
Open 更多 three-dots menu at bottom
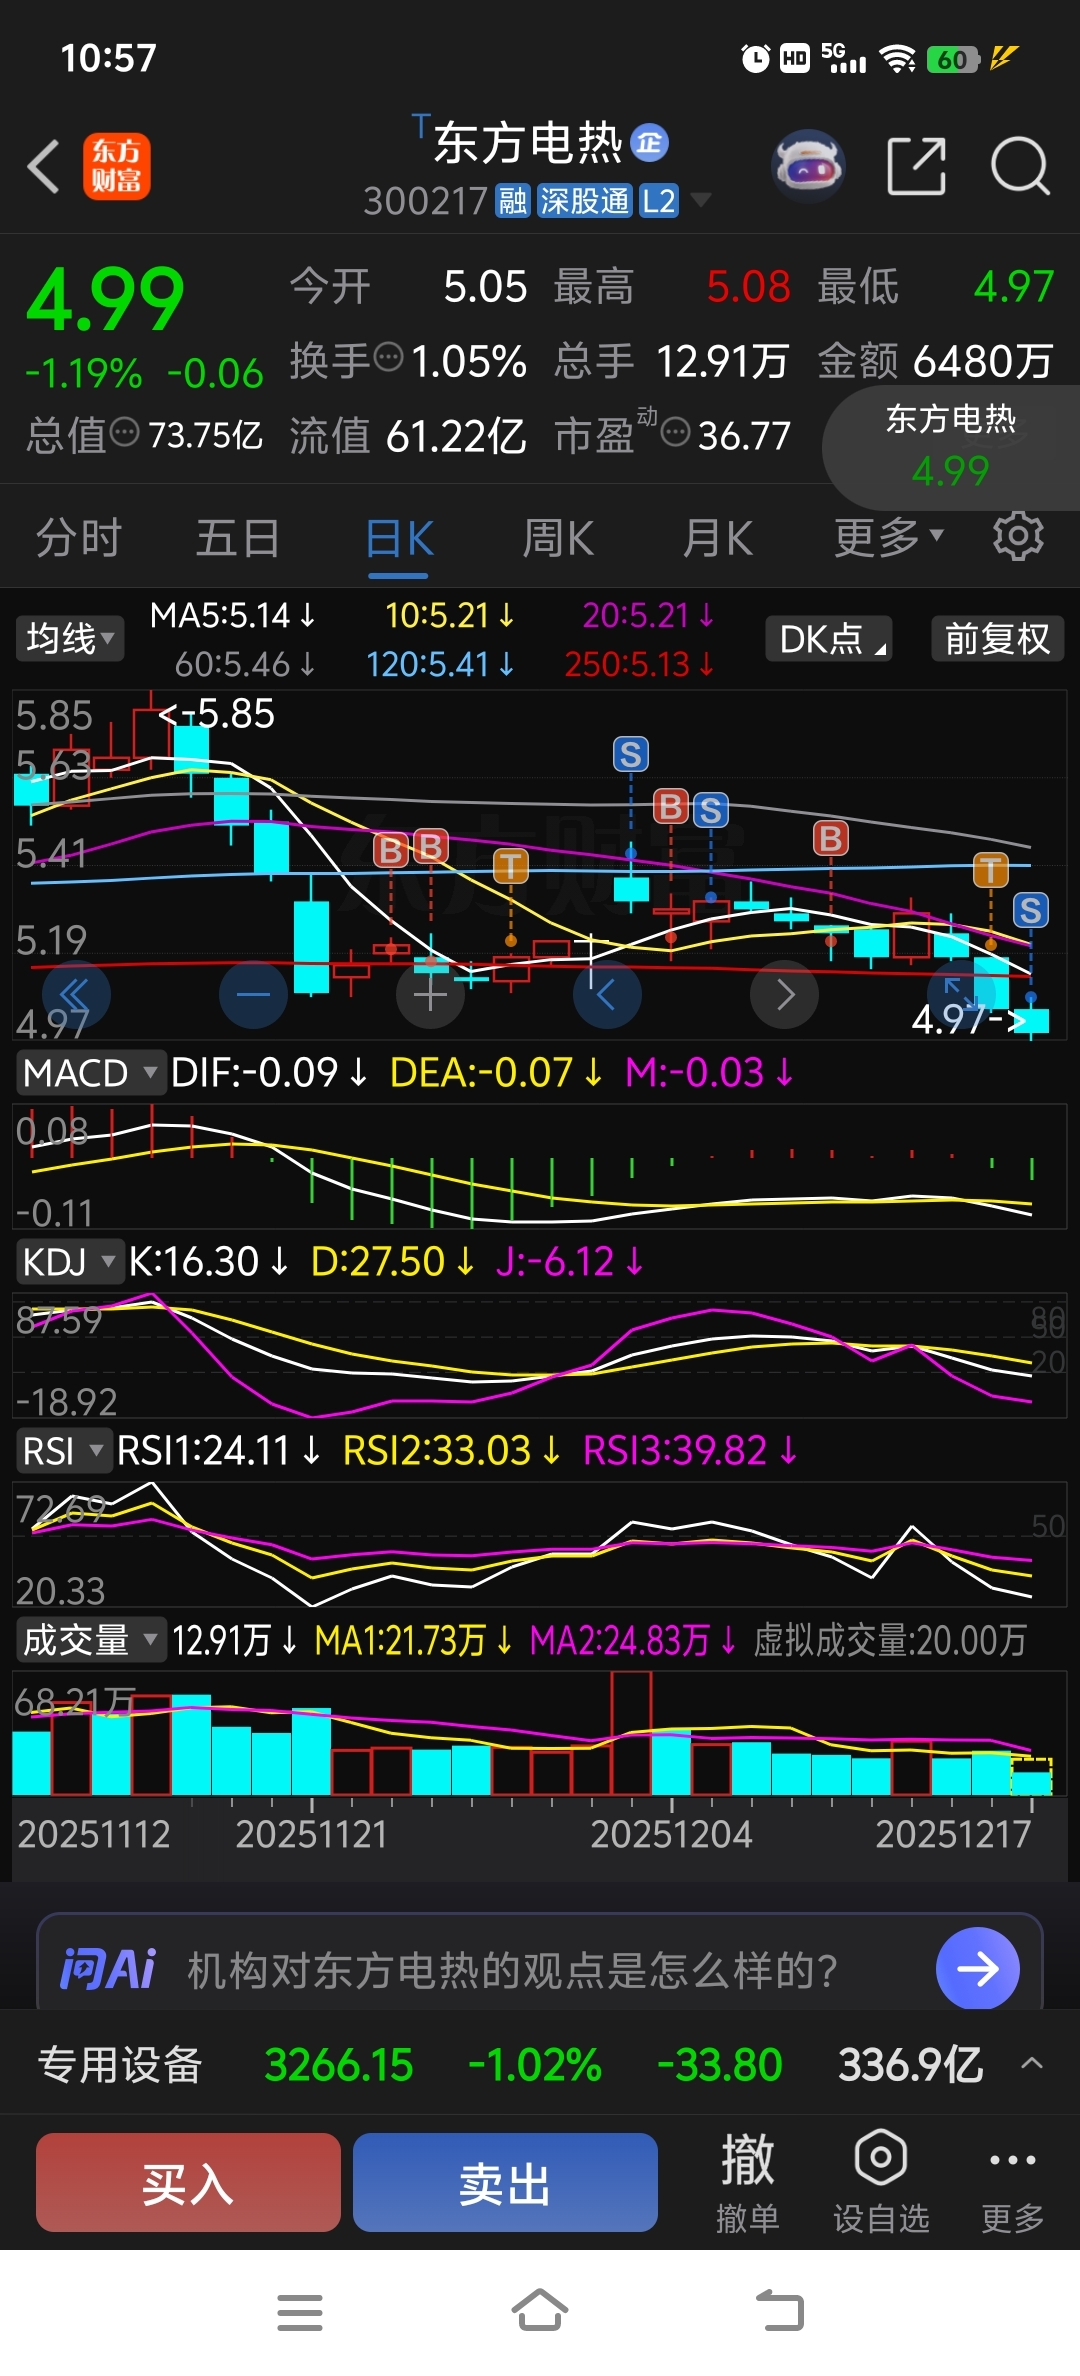[x=1012, y=2183]
